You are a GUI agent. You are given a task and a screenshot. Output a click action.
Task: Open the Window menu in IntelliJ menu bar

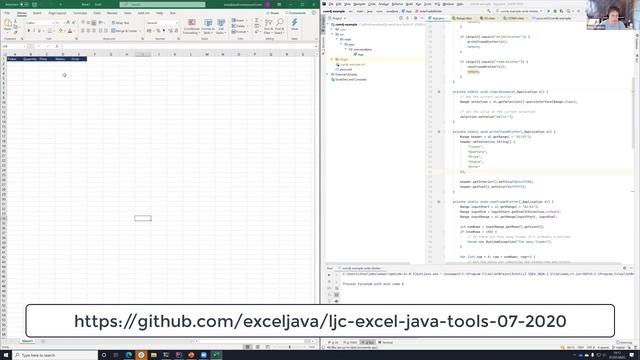click(x=448, y=4)
